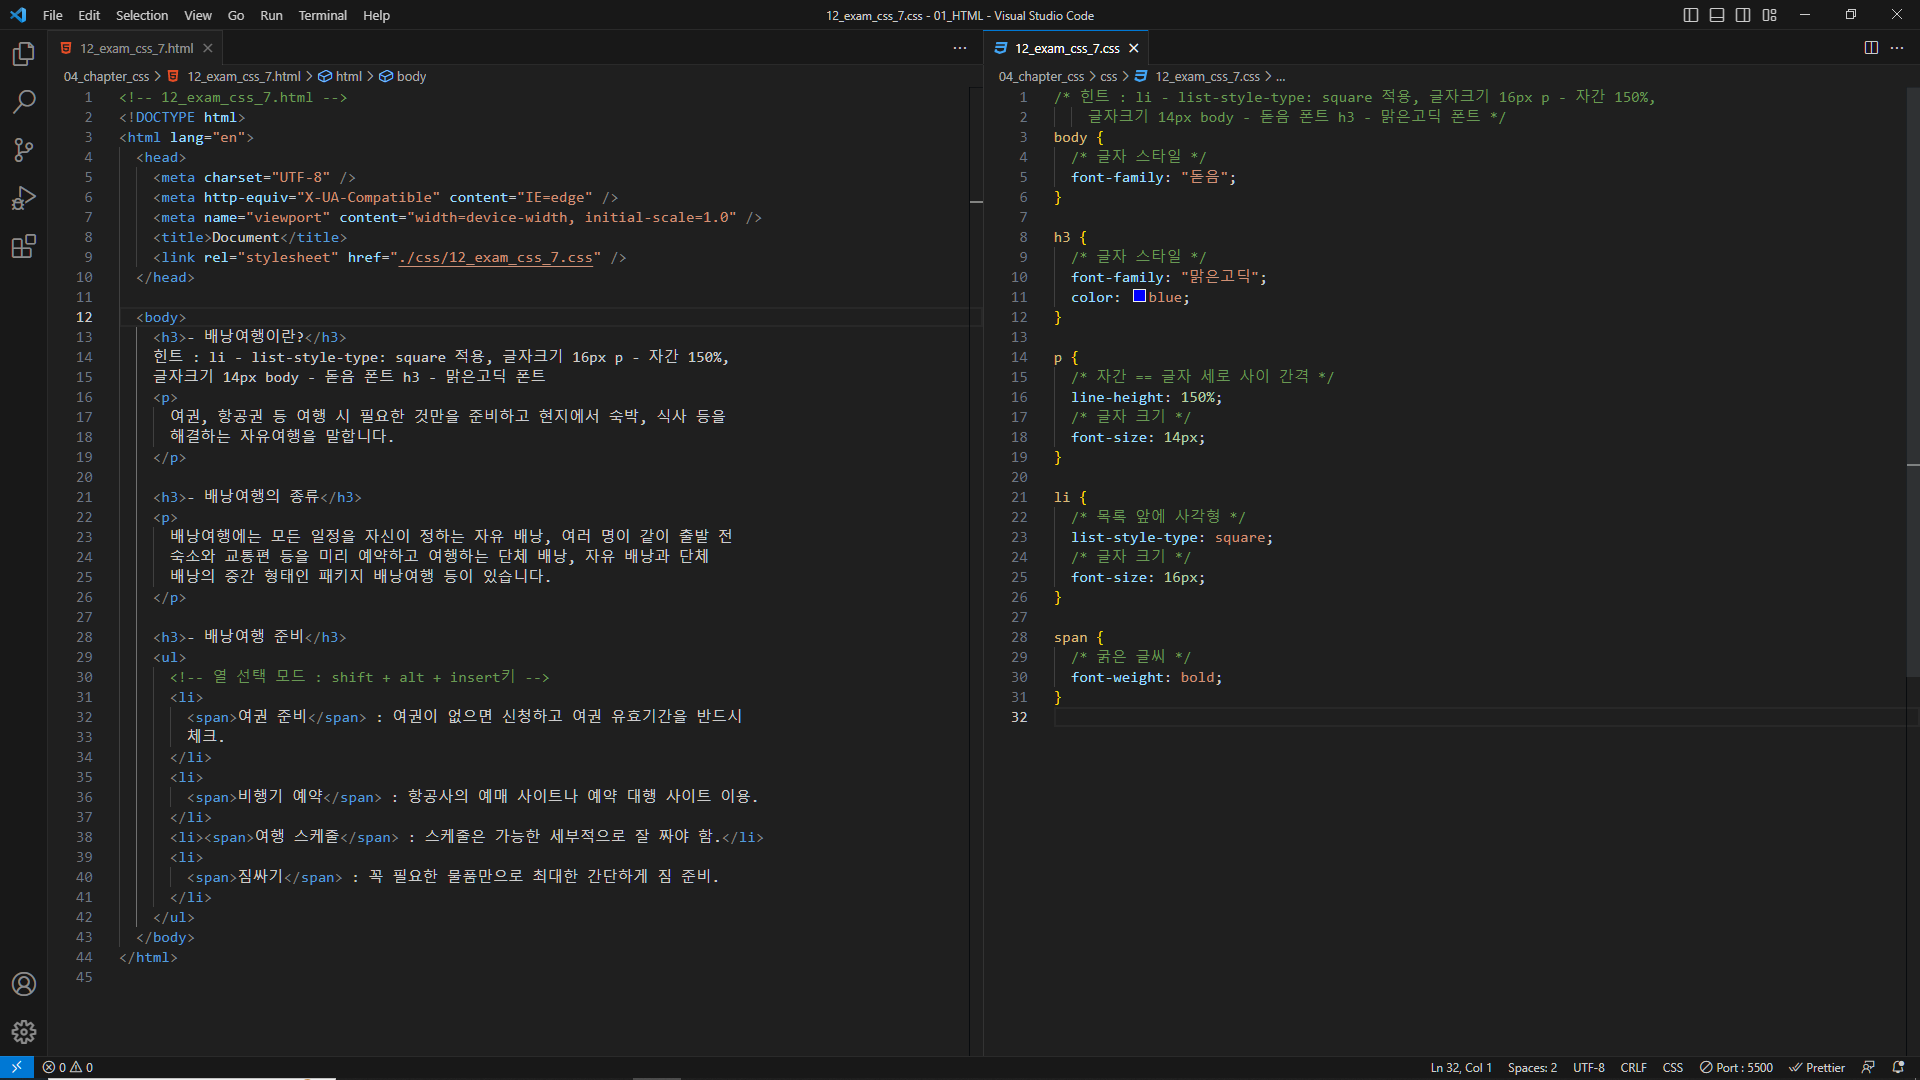The height and width of the screenshot is (1080, 1920).
Task: Open the right editor group's More Actions menu
Action: tap(1897, 48)
